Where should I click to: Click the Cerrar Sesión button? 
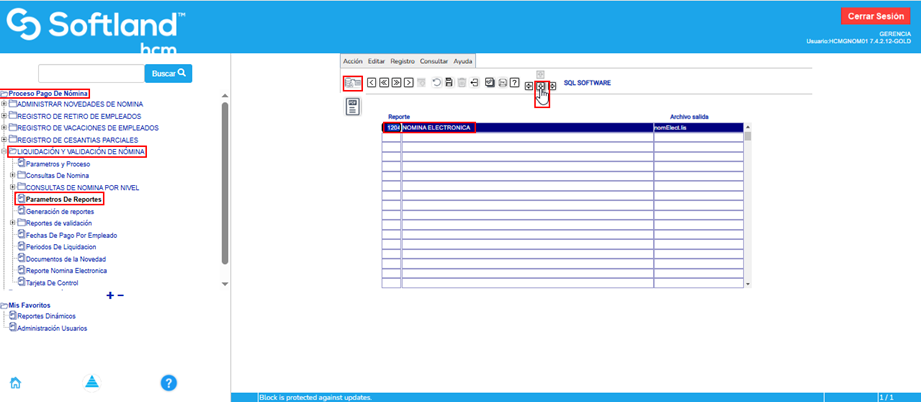(876, 16)
